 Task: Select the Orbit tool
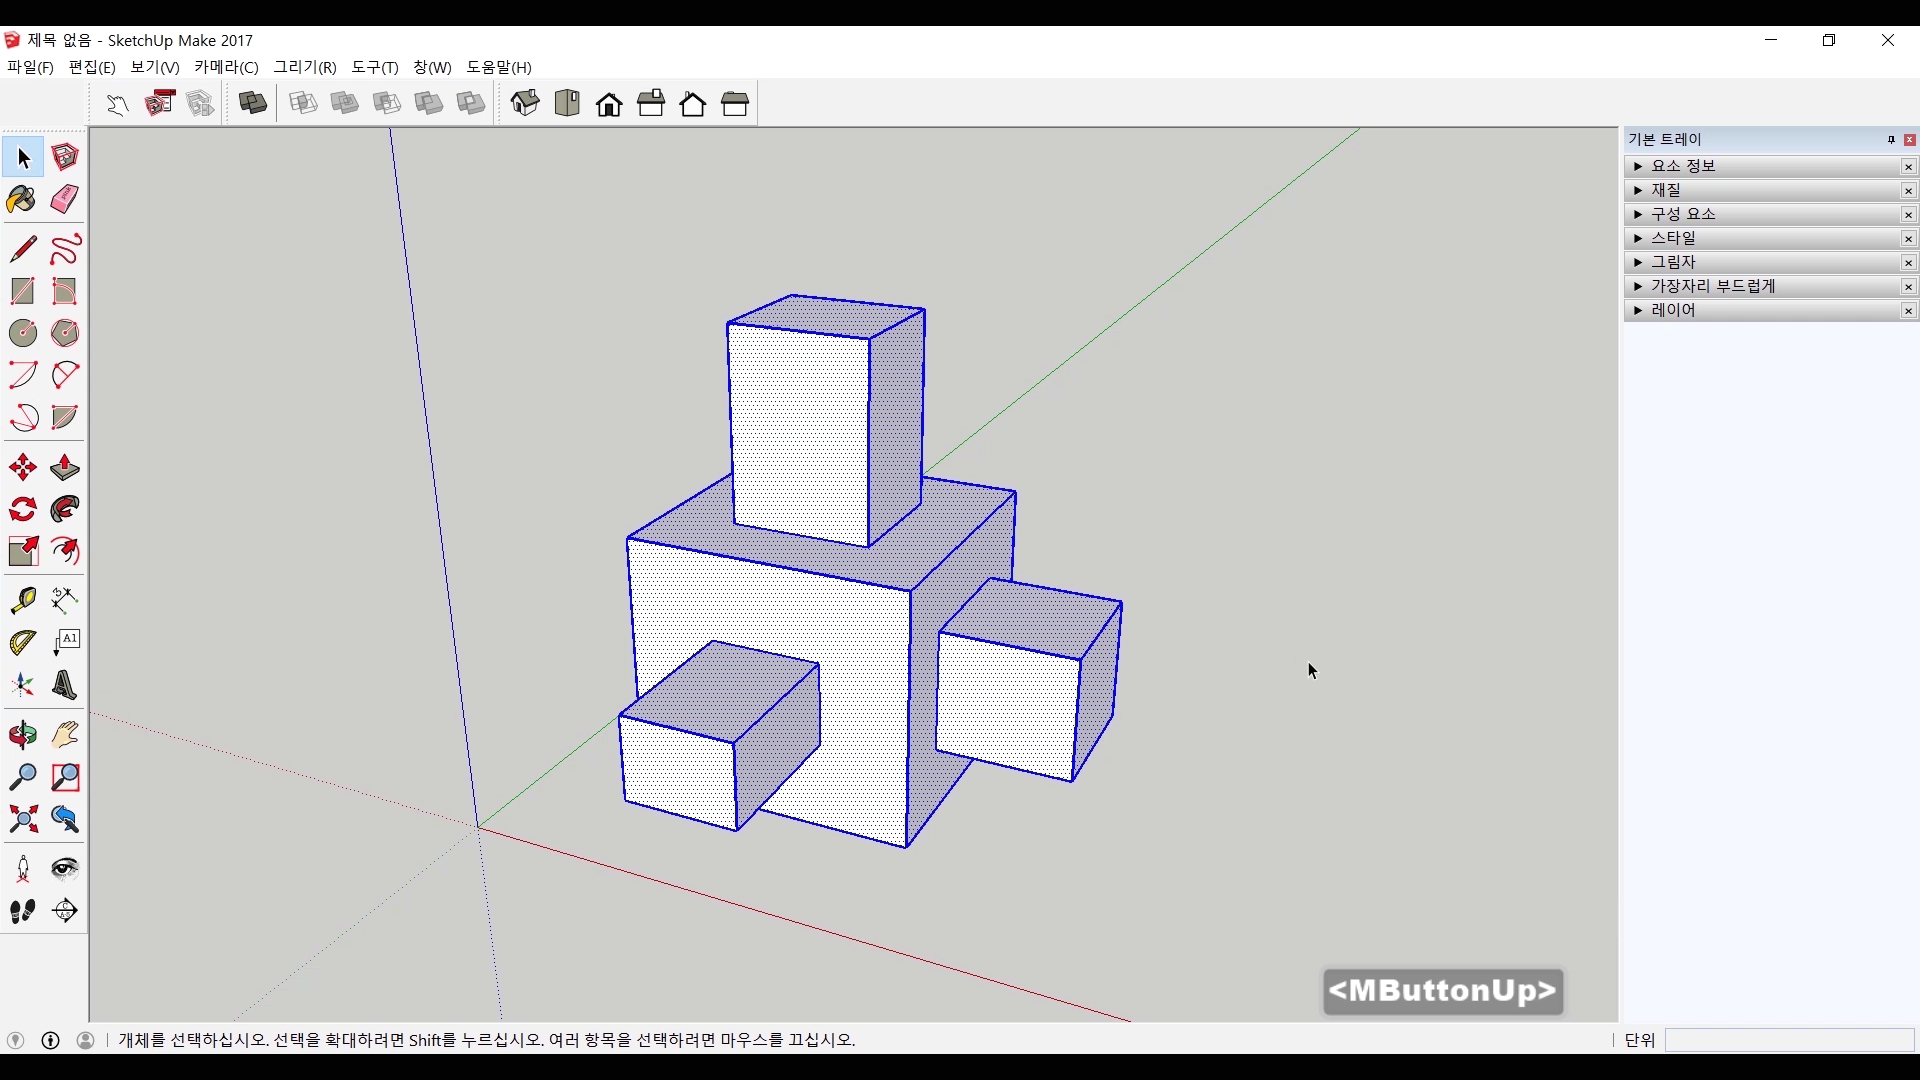pos(22,735)
